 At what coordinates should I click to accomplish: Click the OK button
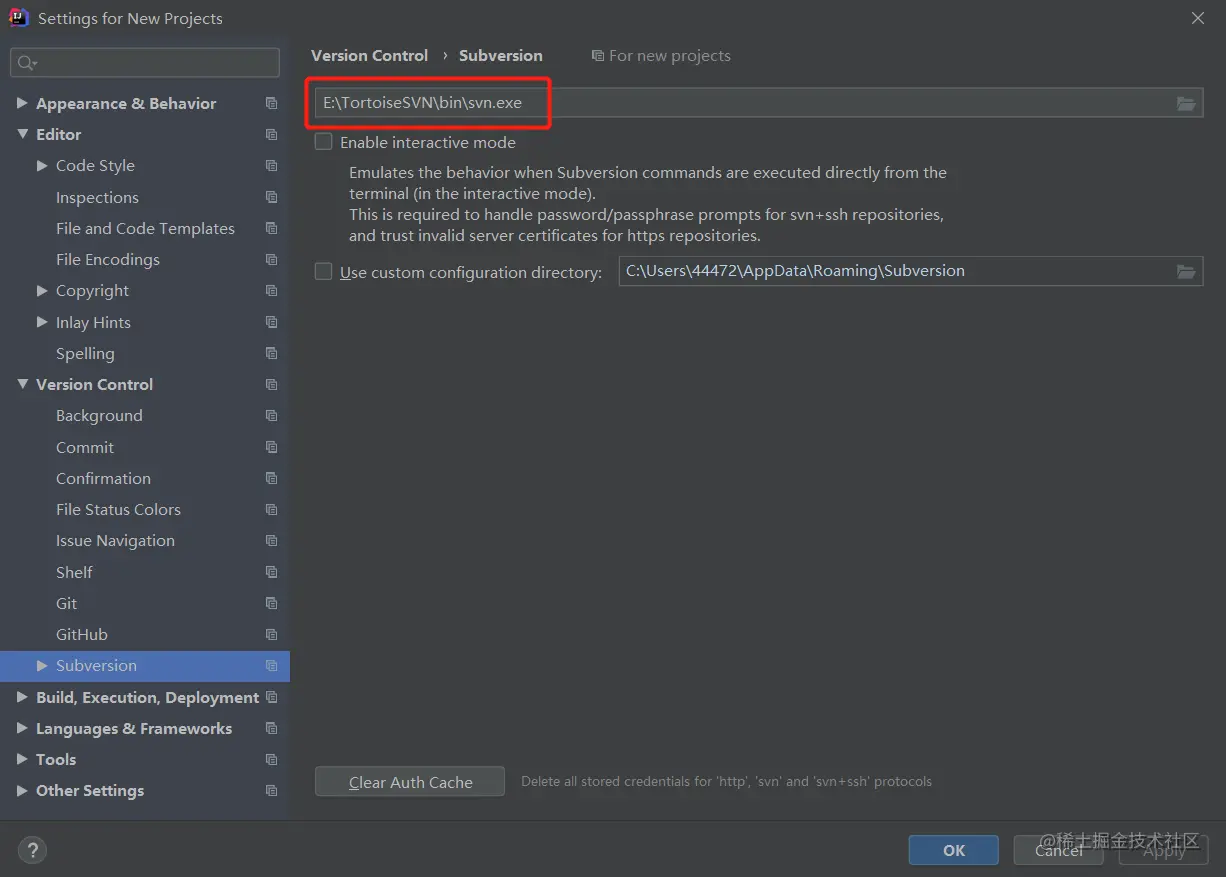point(954,850)
